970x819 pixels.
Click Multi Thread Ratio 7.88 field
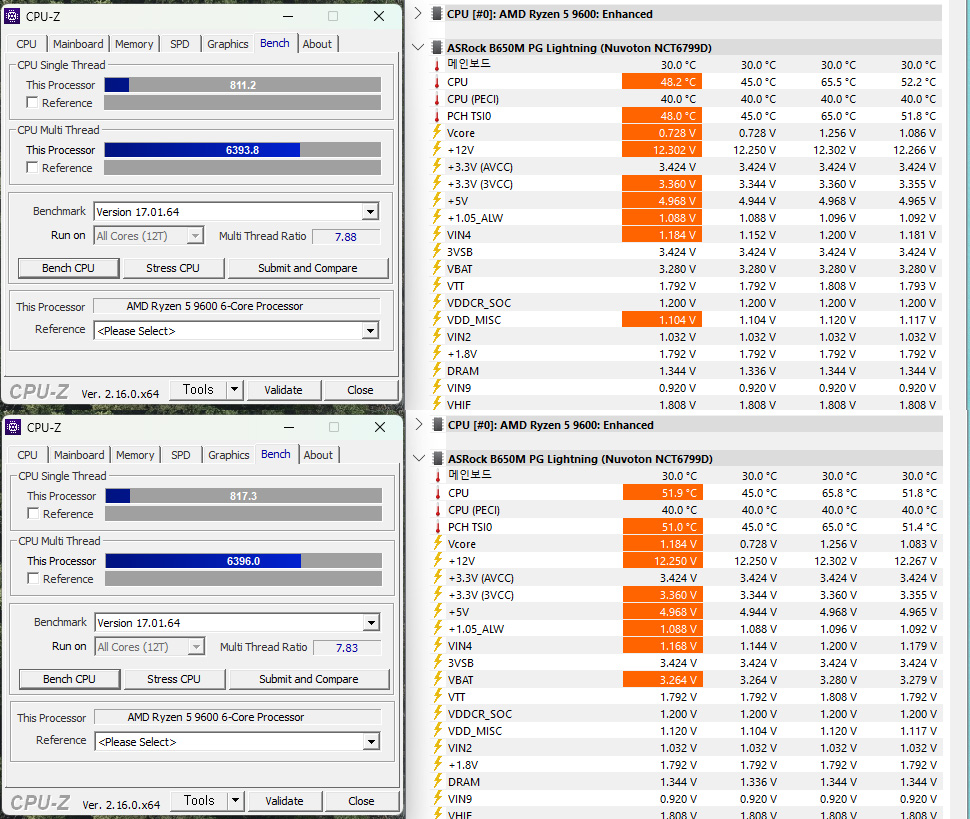(x=346, y=236)
